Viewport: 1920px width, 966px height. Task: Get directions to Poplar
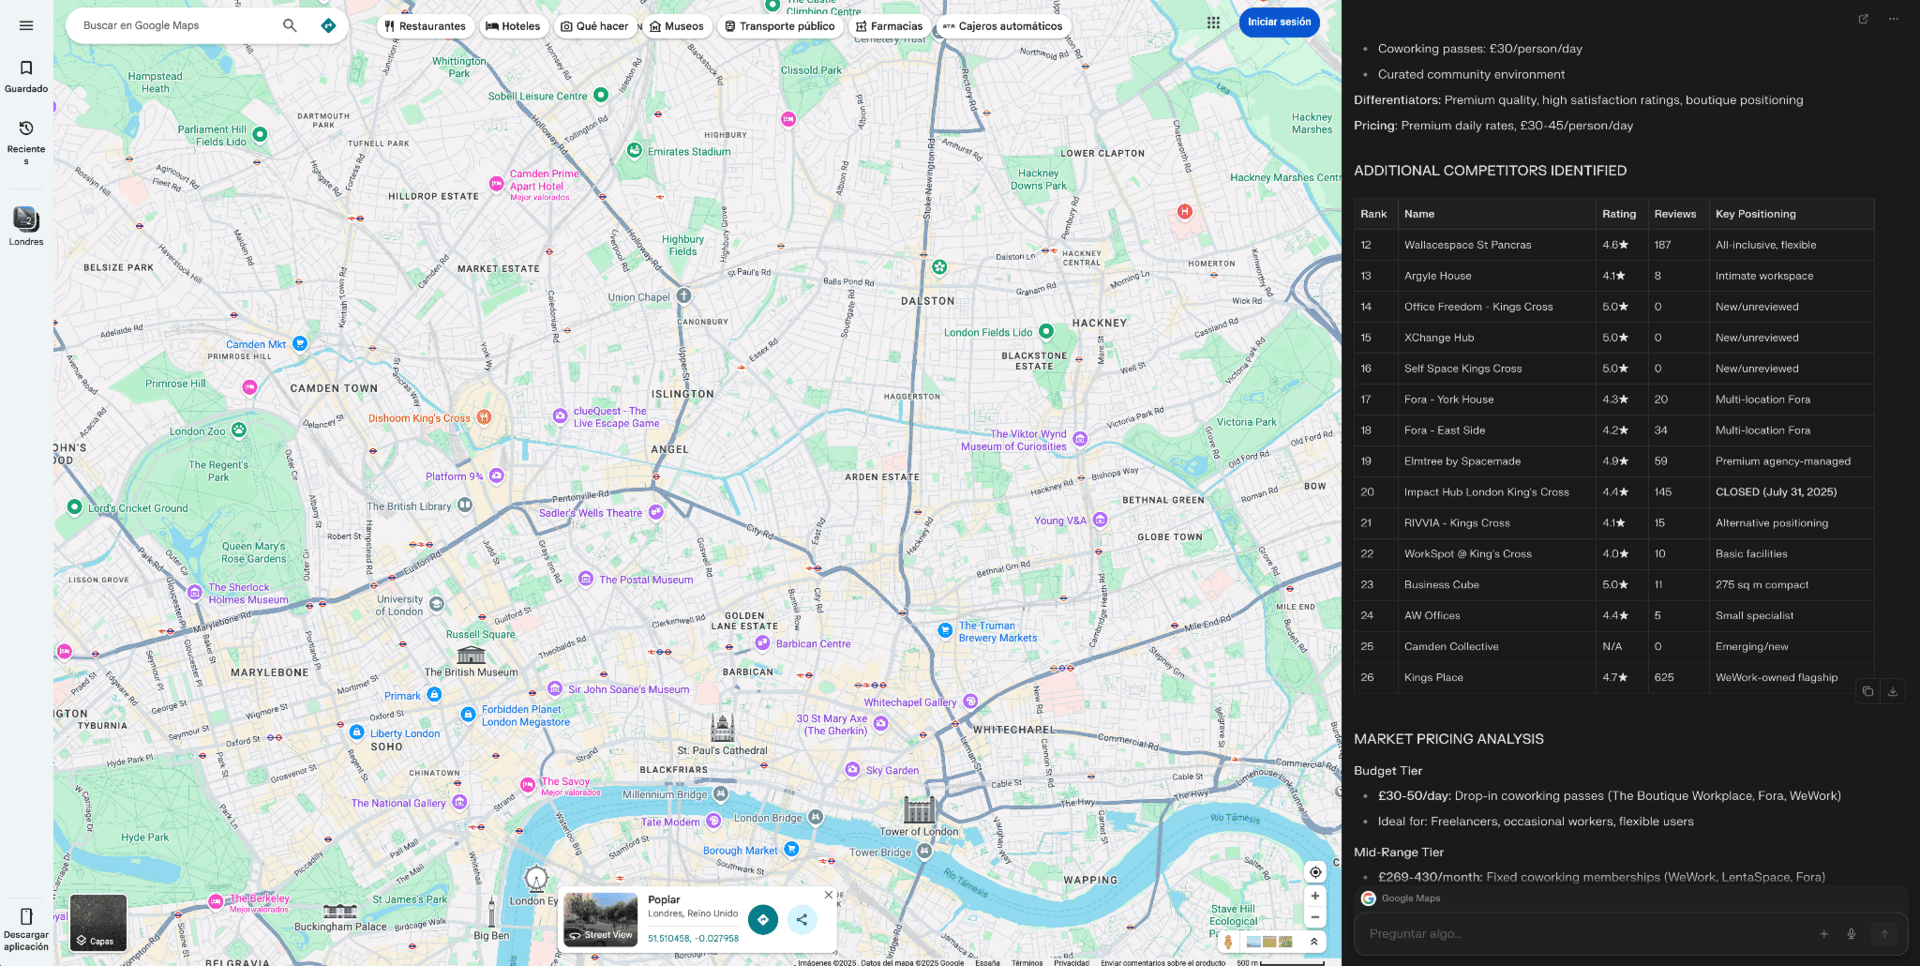click(x=763, y=920)
